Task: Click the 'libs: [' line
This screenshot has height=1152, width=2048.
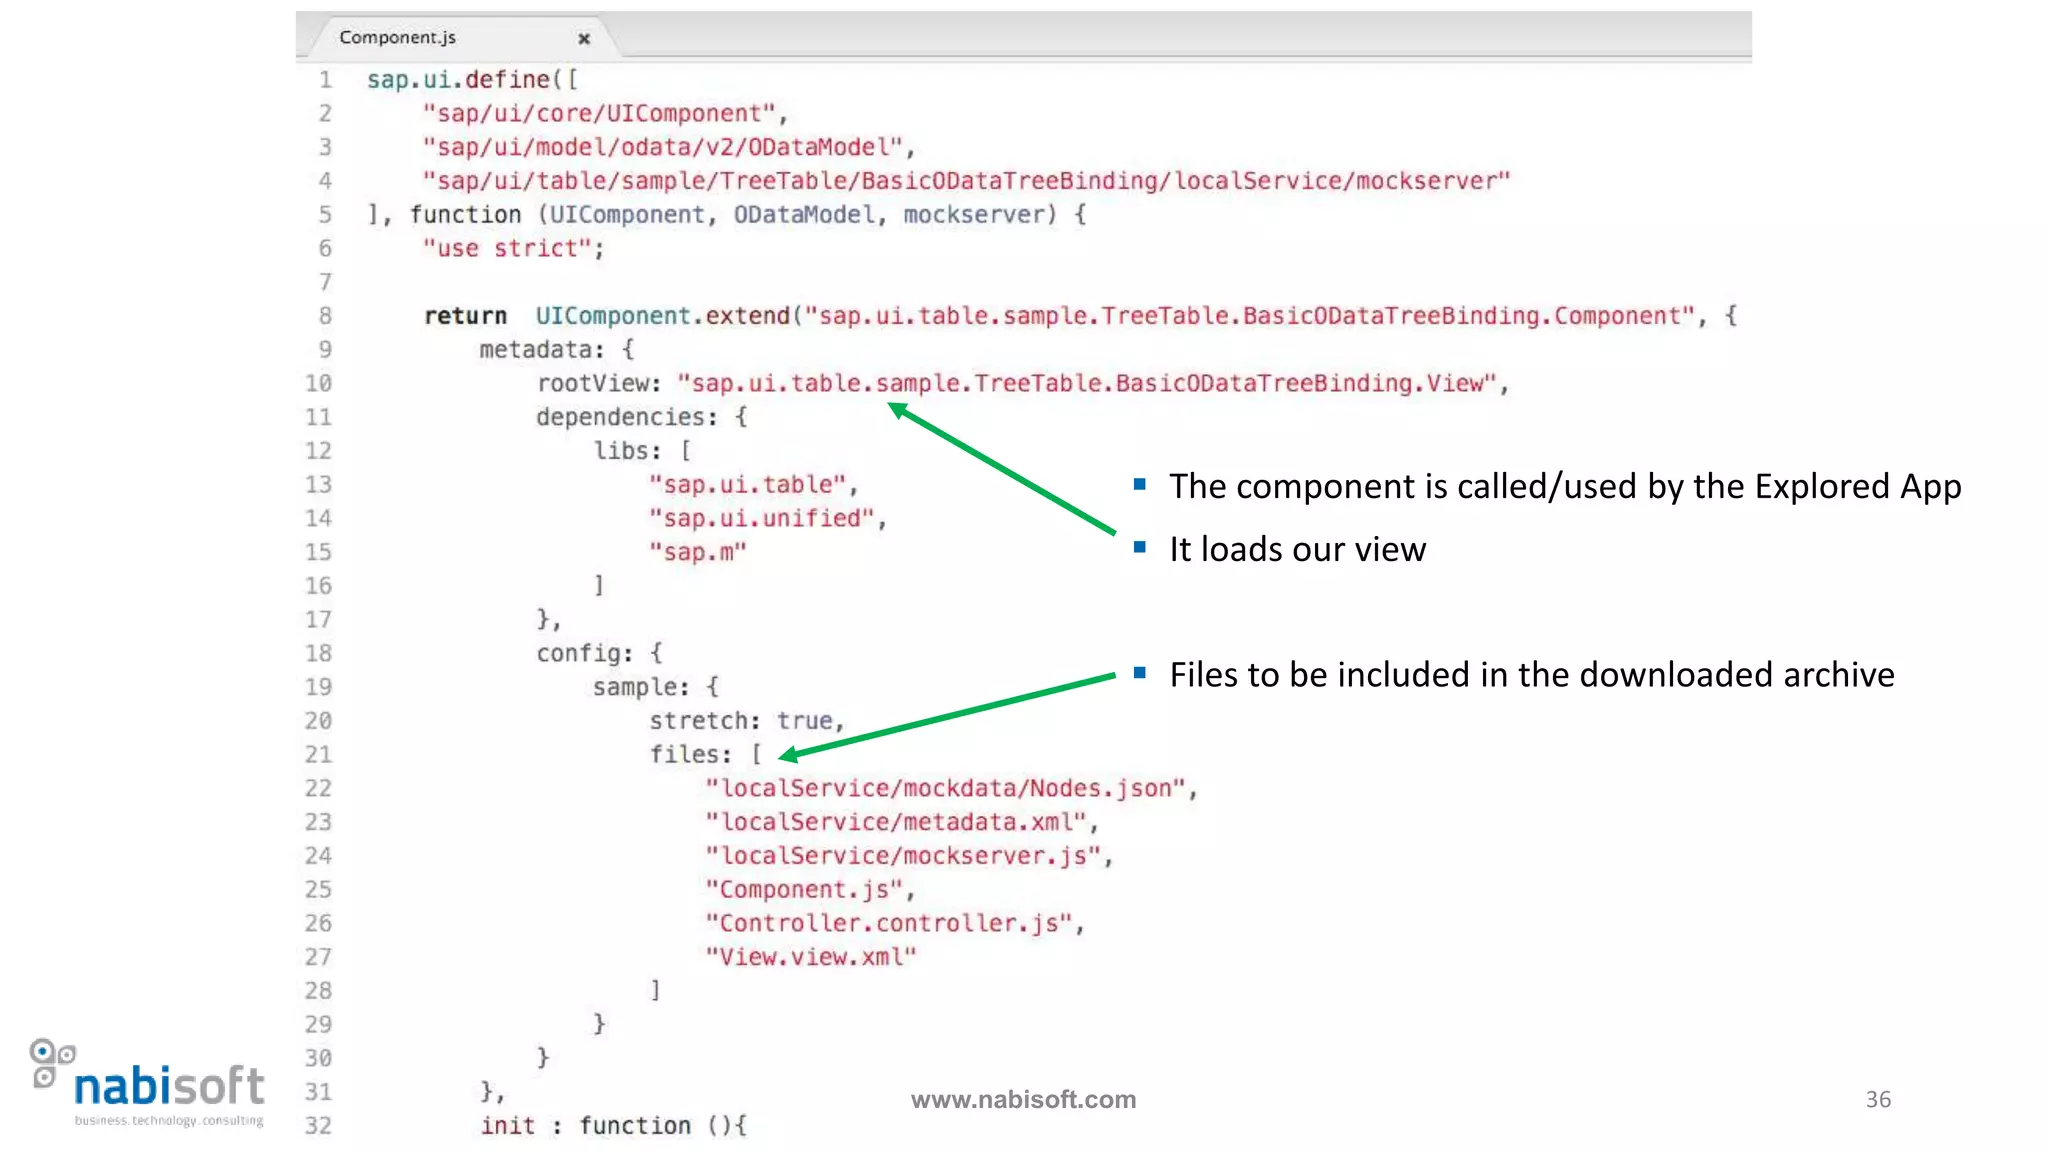Action: click(642, 451)
